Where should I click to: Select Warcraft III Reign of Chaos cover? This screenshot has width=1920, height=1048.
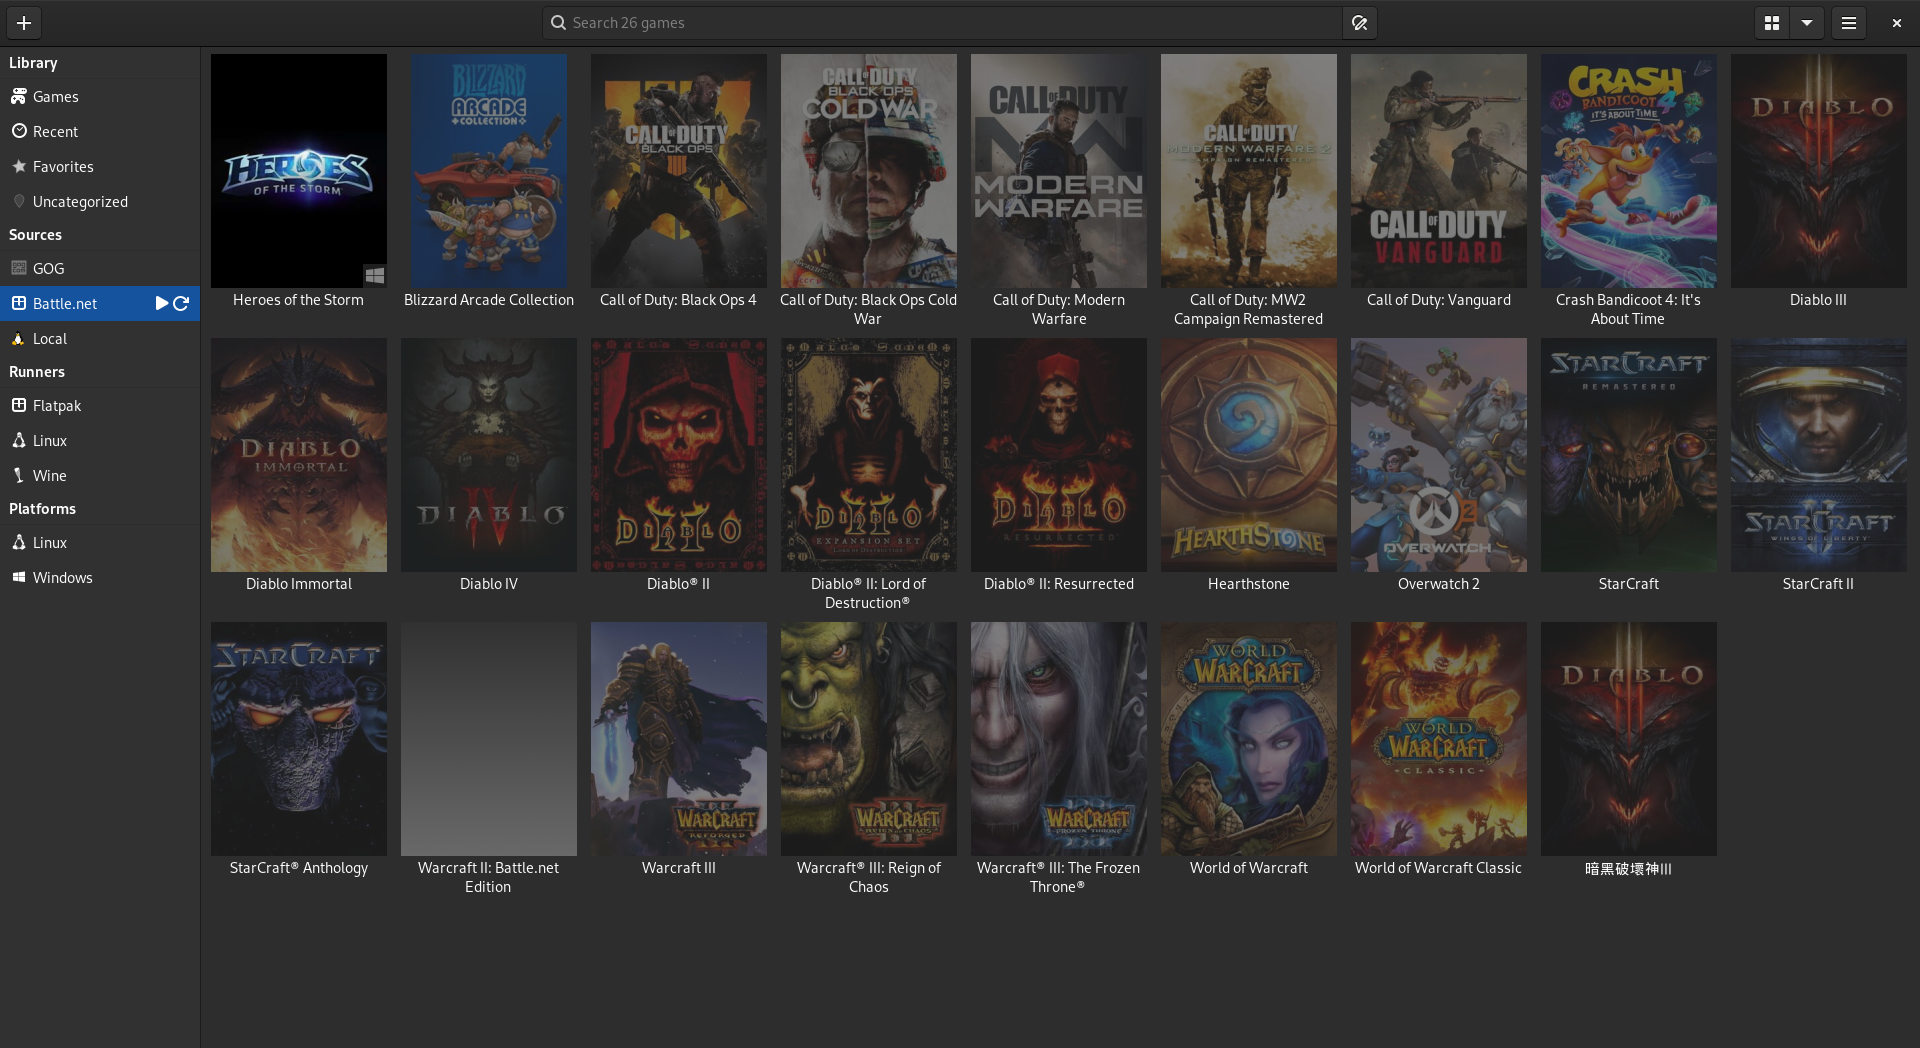[869, 739]
